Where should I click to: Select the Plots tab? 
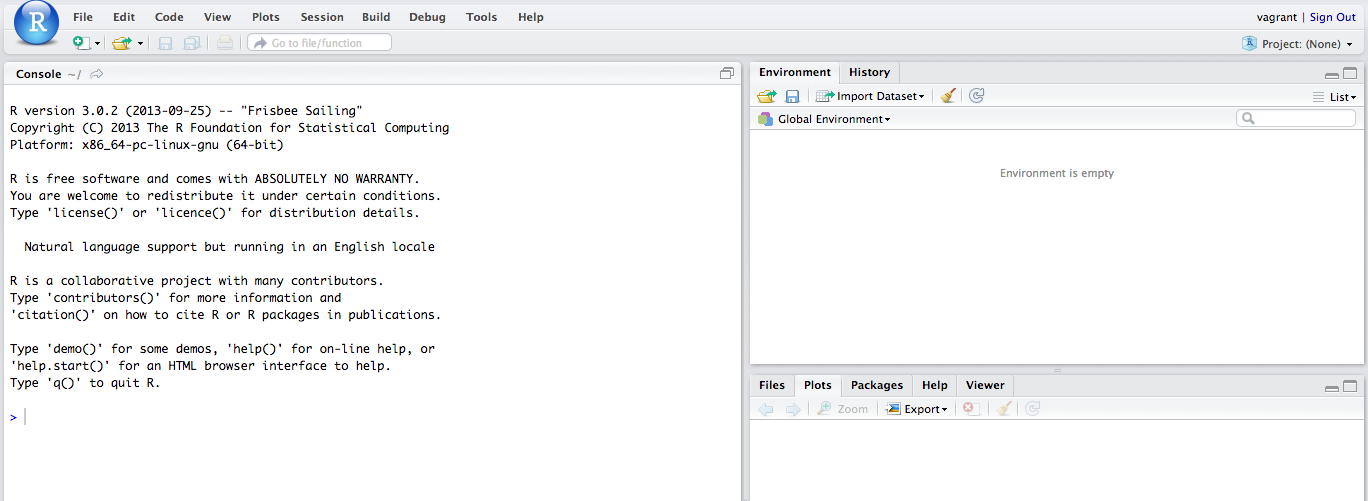click(818, 385)
